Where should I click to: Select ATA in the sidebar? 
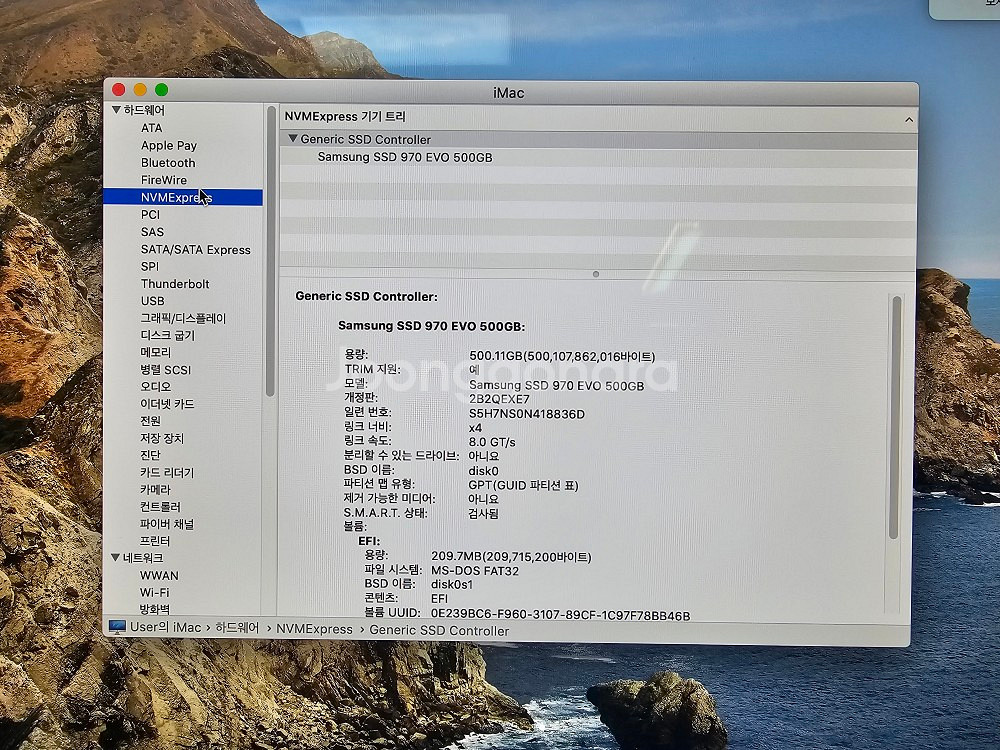(151, 128)
